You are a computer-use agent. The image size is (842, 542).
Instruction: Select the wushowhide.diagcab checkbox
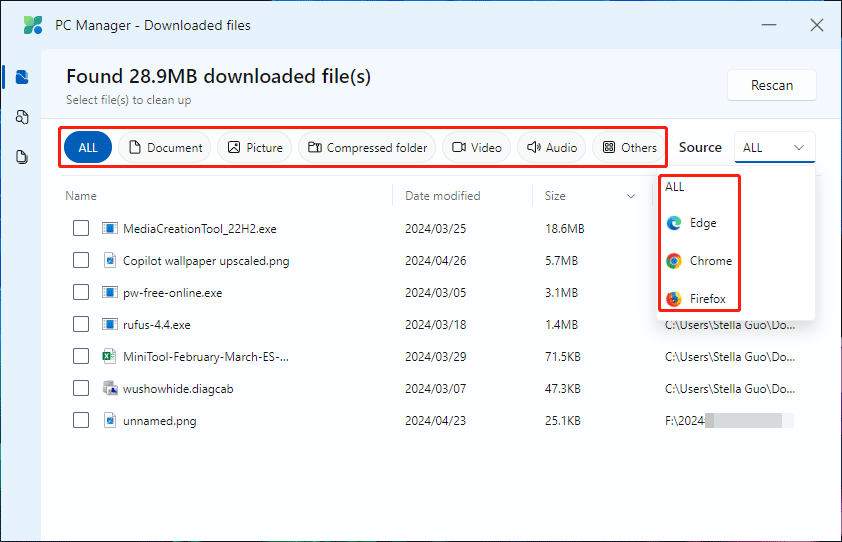81,388
